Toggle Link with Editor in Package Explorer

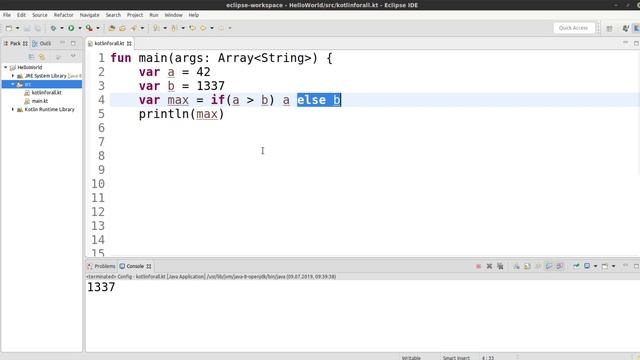(42, 57)
